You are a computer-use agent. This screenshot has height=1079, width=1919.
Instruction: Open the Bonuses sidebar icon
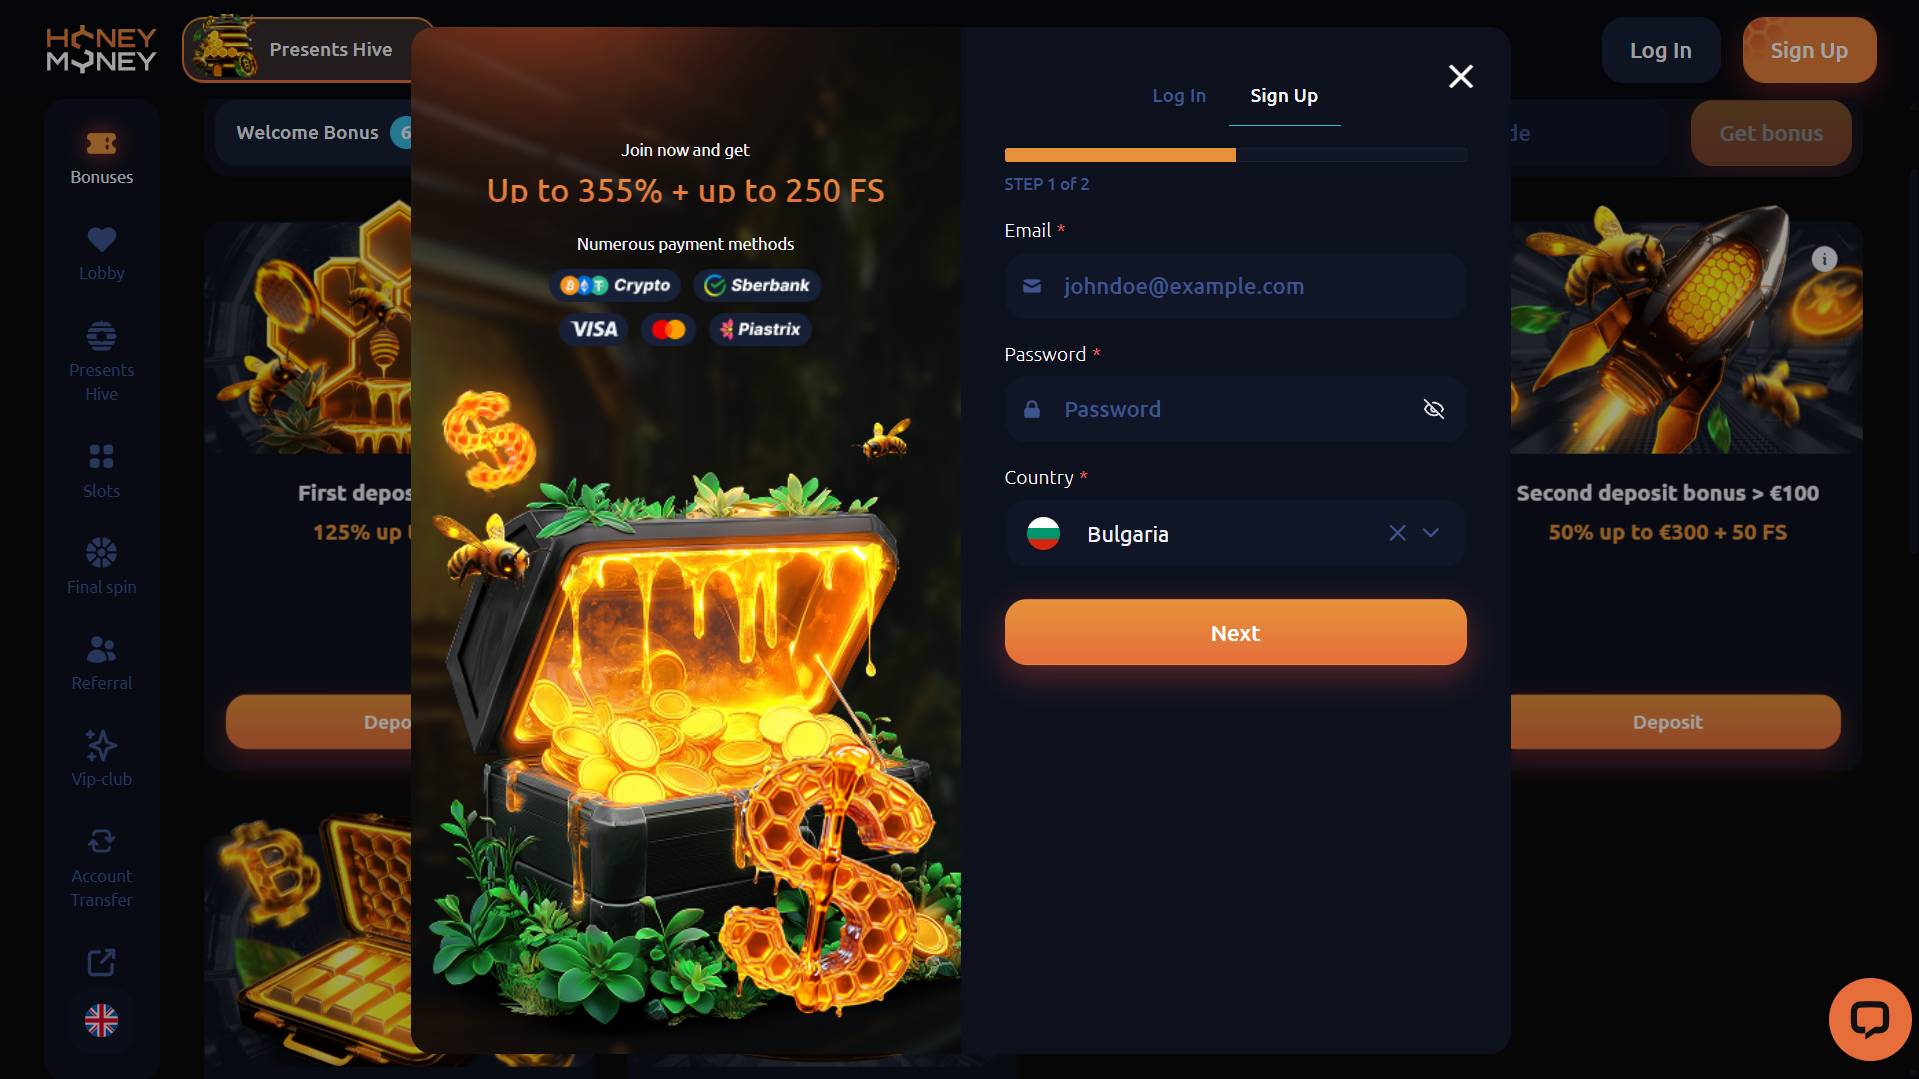point(101,144)
